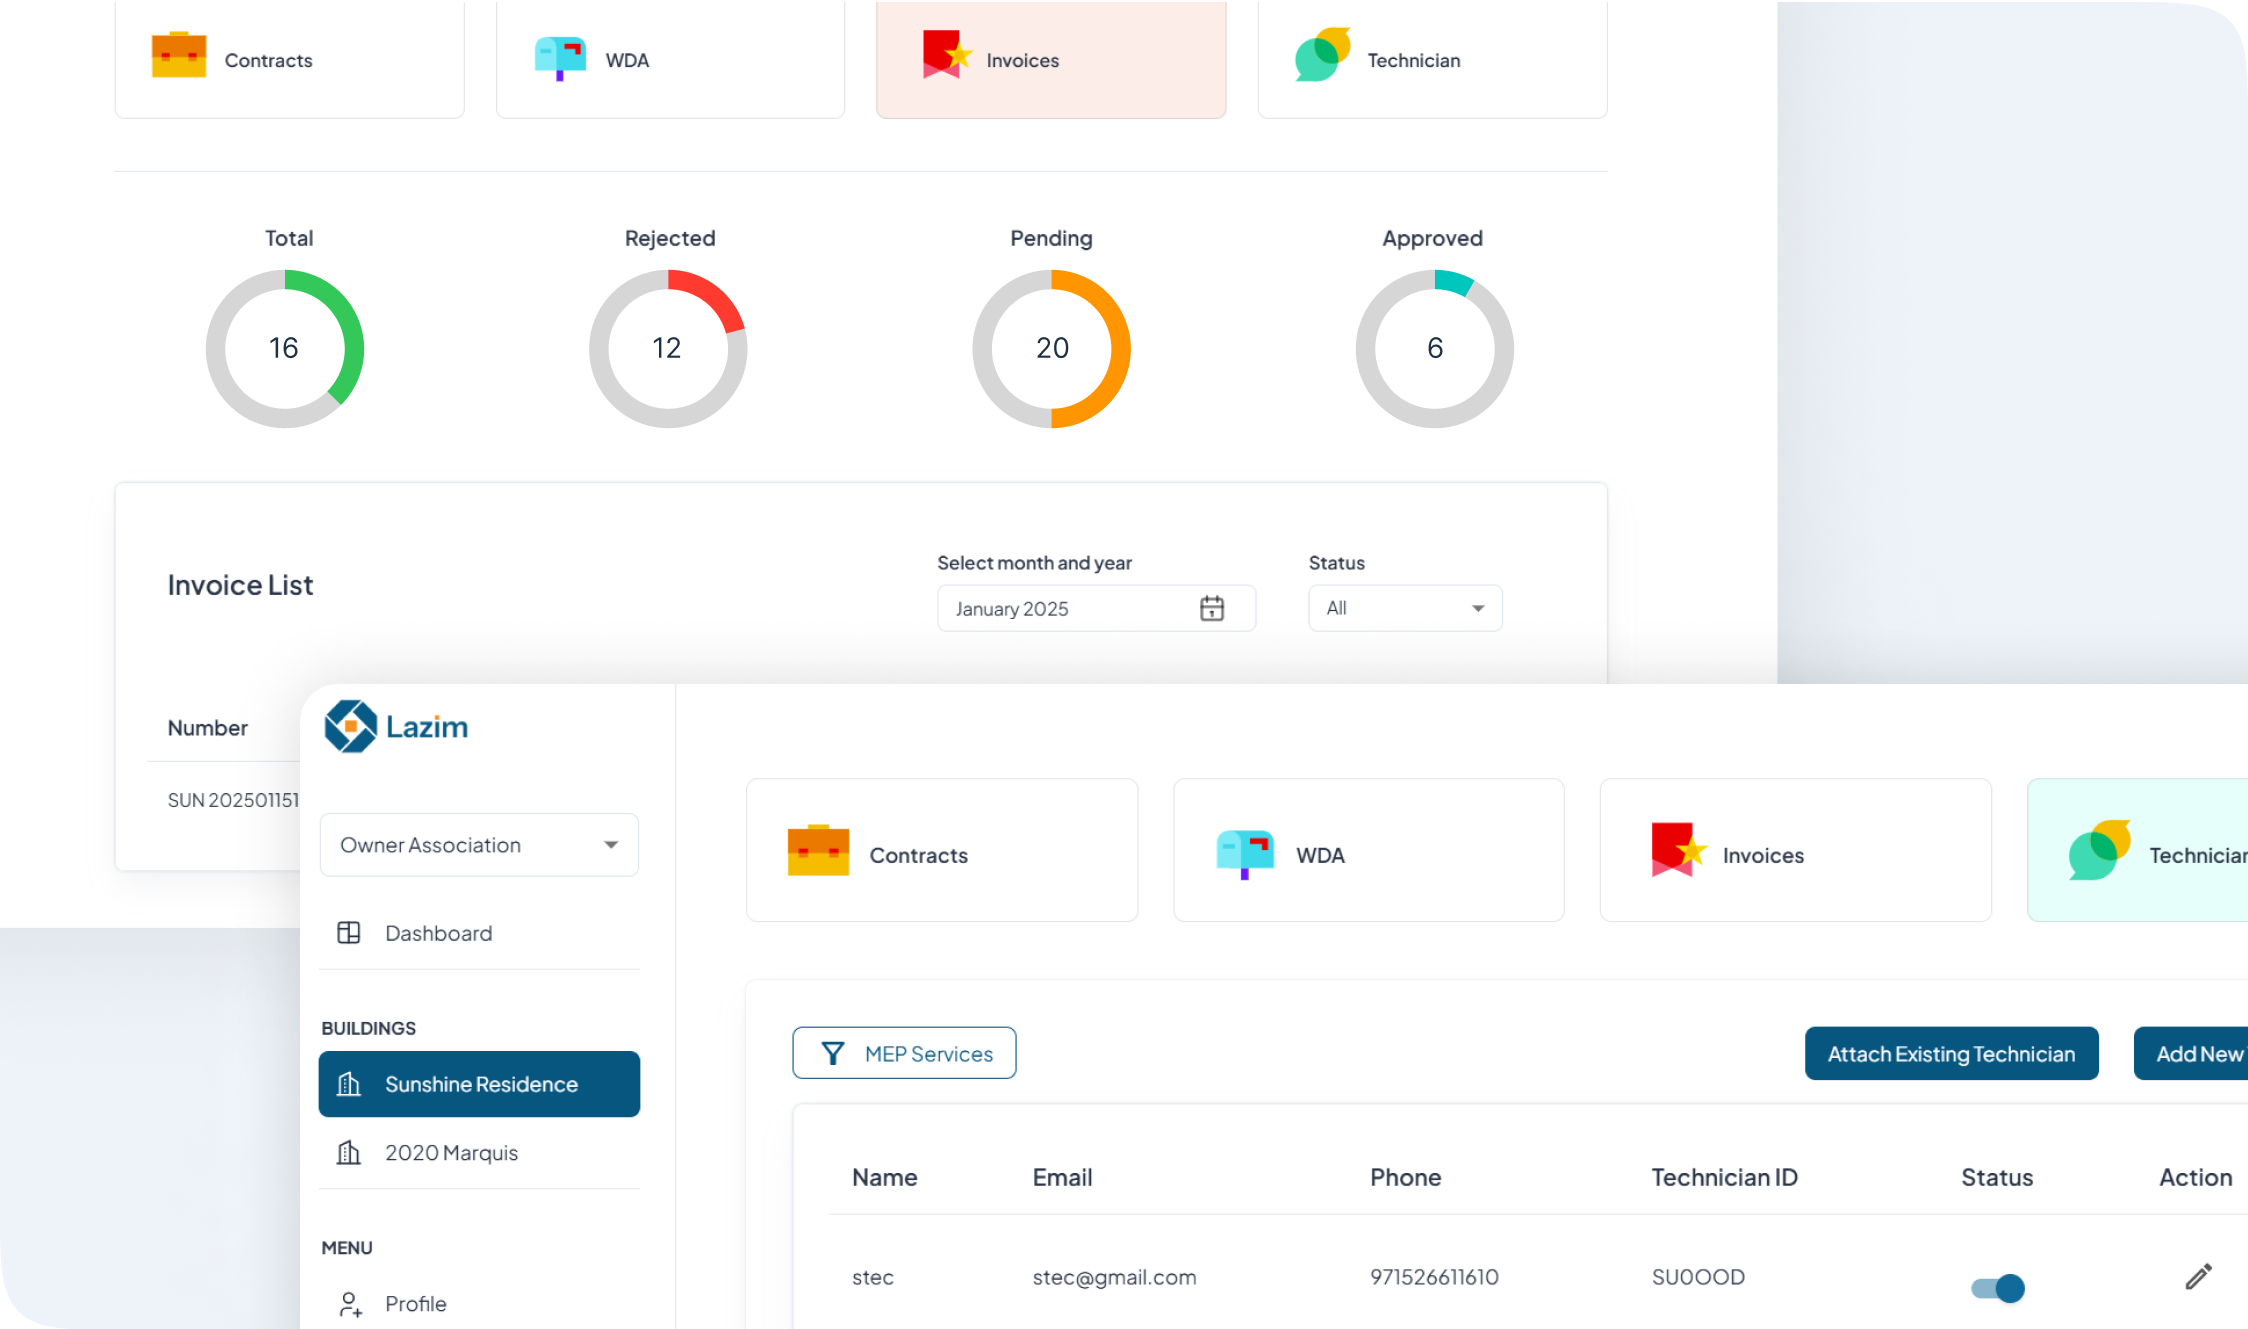Click the Pending donut chart showing 20
The width and height of the screenshot is (2248, 1329).
pos(1051,348)
